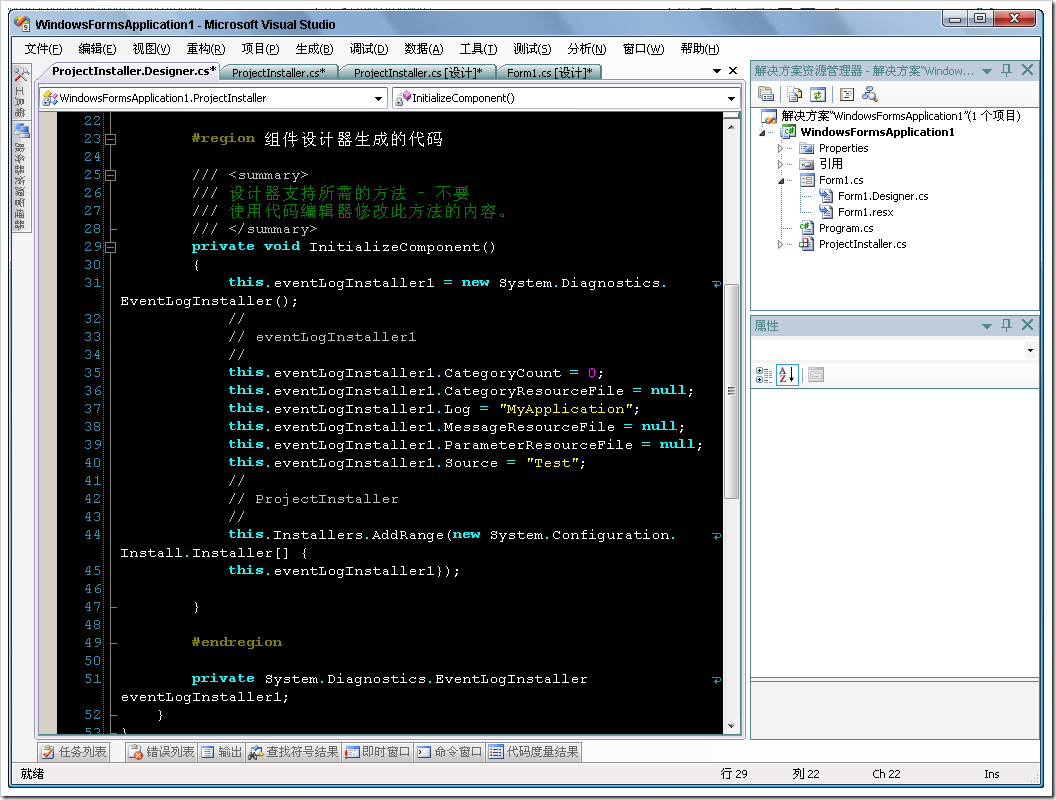The image size is (1056, 800).
Task: Select the solution root node
Action: point(900,116)
